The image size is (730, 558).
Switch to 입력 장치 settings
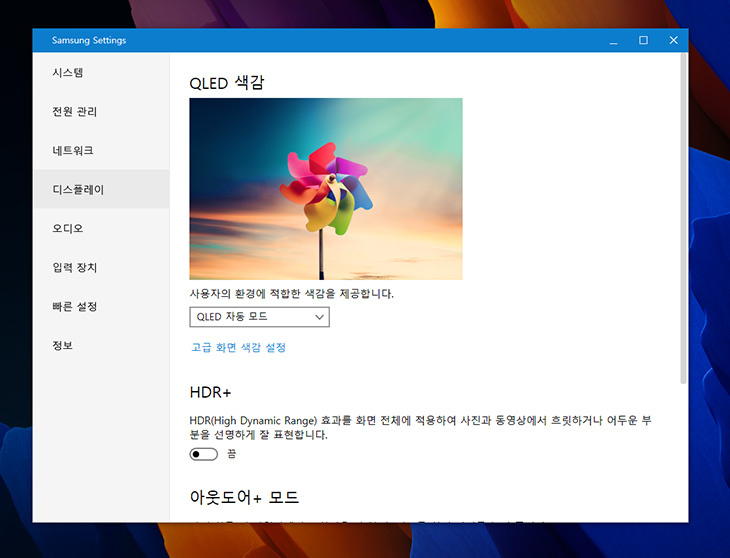point(101,268)
